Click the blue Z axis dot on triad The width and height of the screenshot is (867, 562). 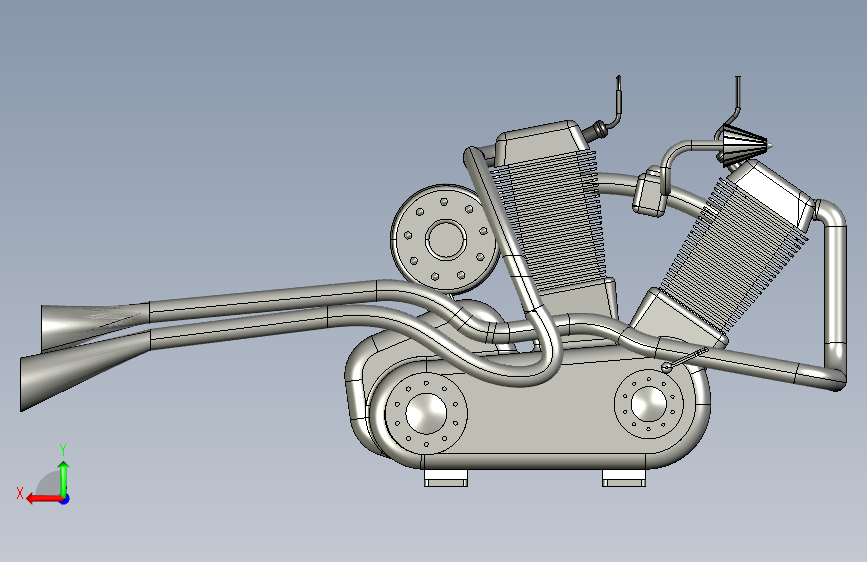(65, 499)
